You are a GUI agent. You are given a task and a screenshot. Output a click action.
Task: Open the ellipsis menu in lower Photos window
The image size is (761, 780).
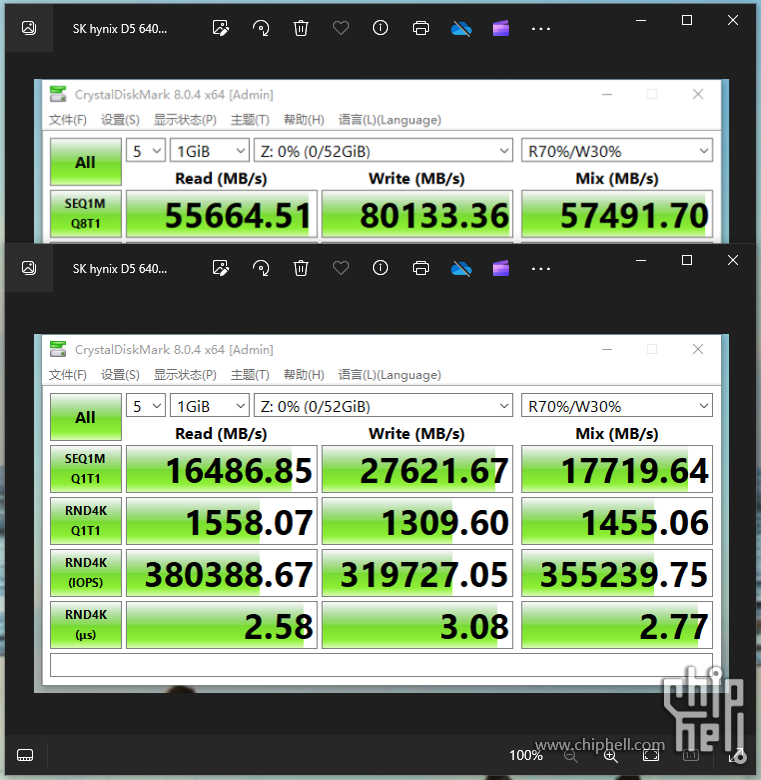click(541, 269)
